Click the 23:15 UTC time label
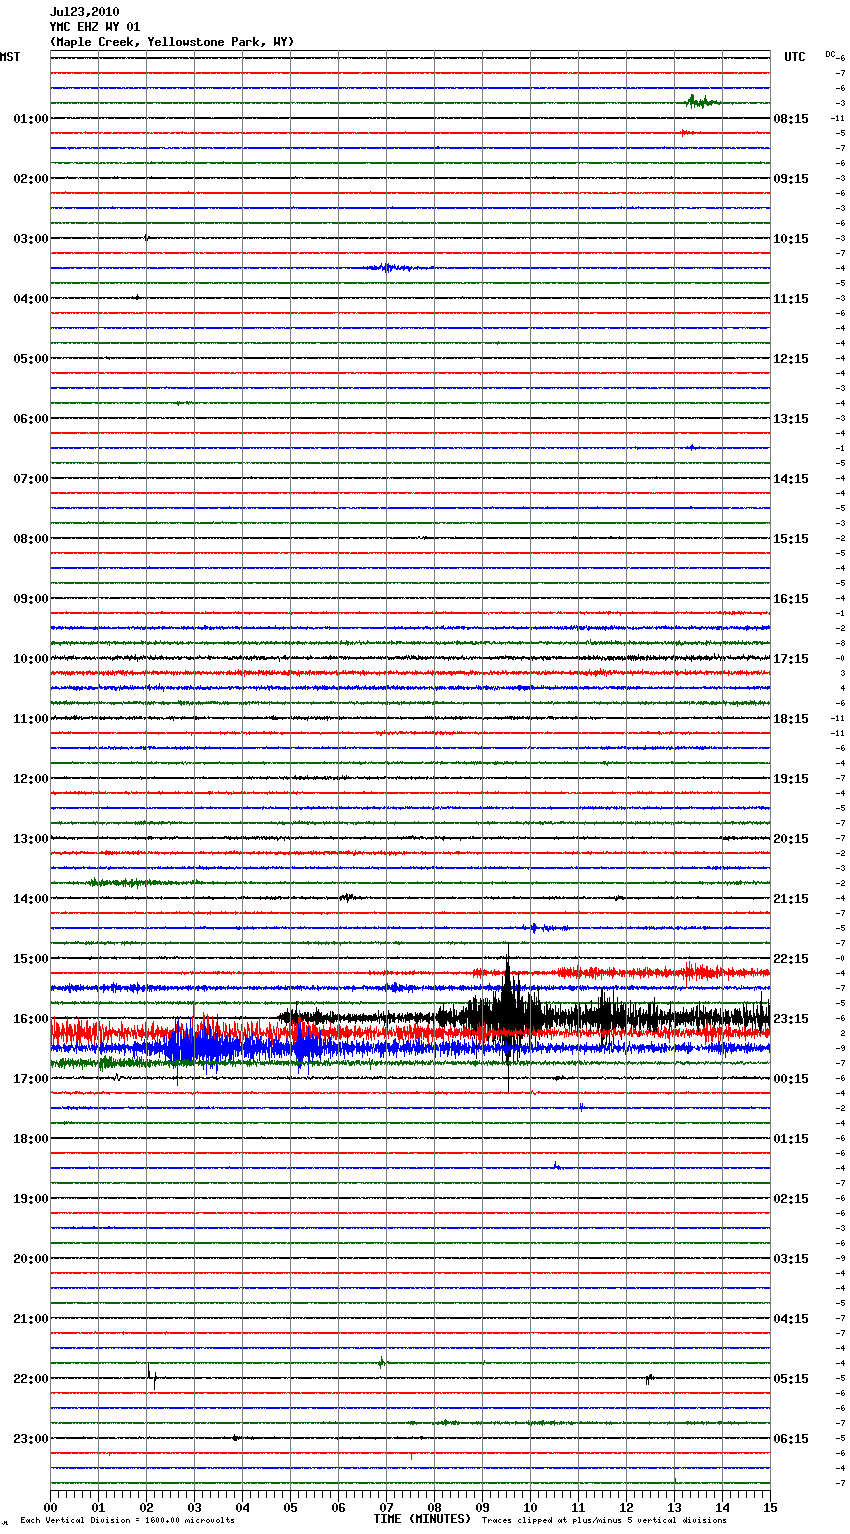This screenshot has height=1534, width=850. pyautogui.click(x=791, y=1019)
